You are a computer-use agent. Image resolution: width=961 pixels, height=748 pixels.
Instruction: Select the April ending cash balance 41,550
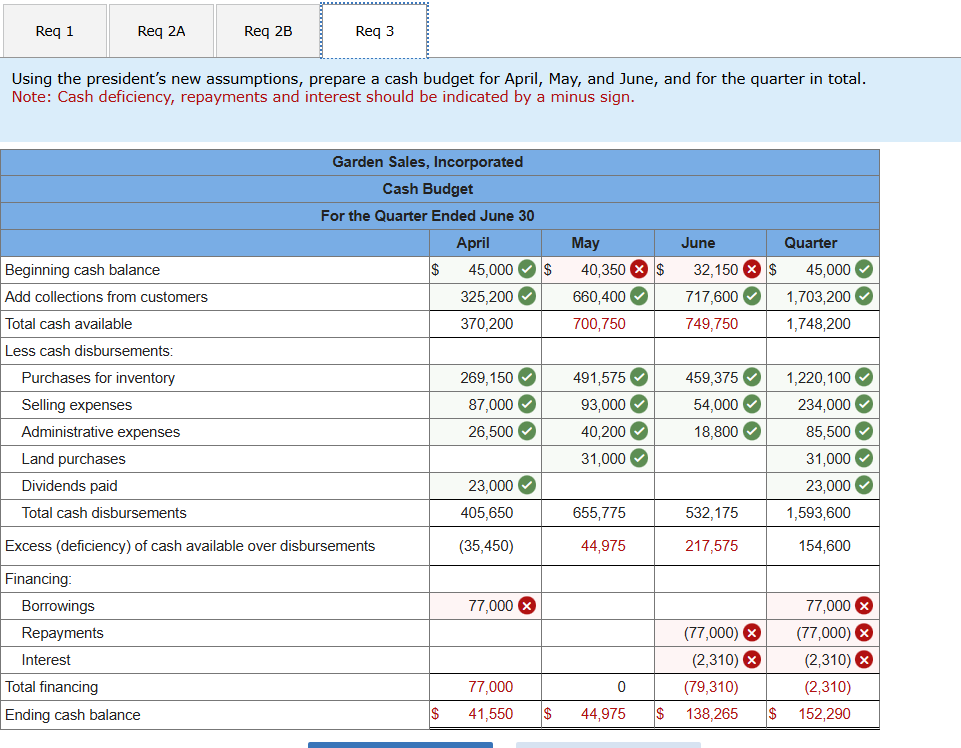coord(490,714)
